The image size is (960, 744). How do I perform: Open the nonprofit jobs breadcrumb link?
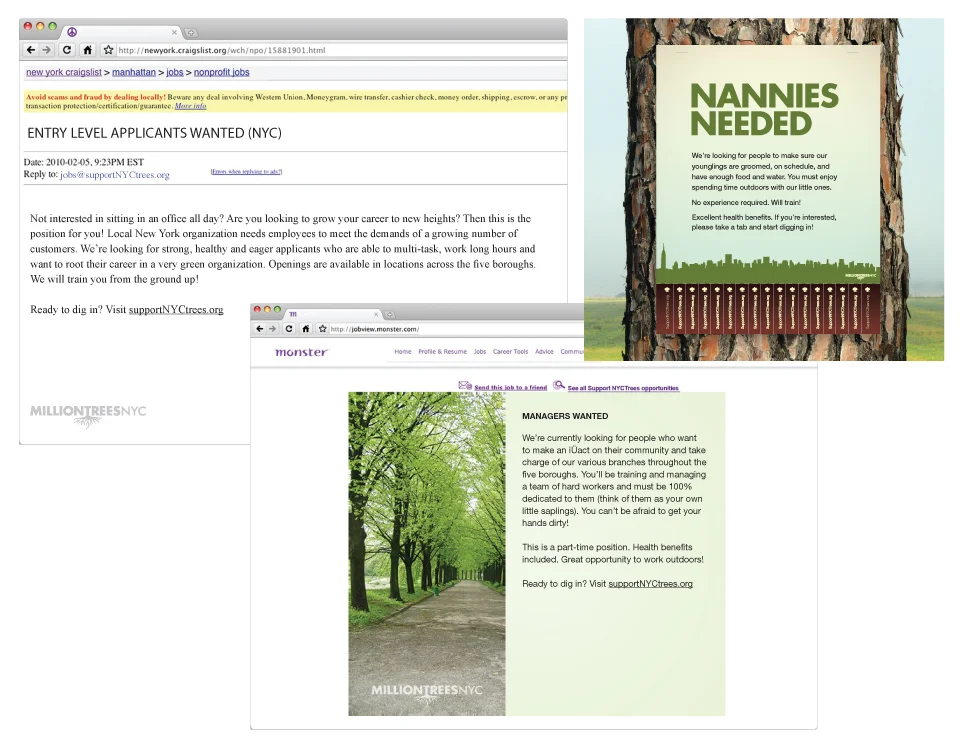[222, 72]
